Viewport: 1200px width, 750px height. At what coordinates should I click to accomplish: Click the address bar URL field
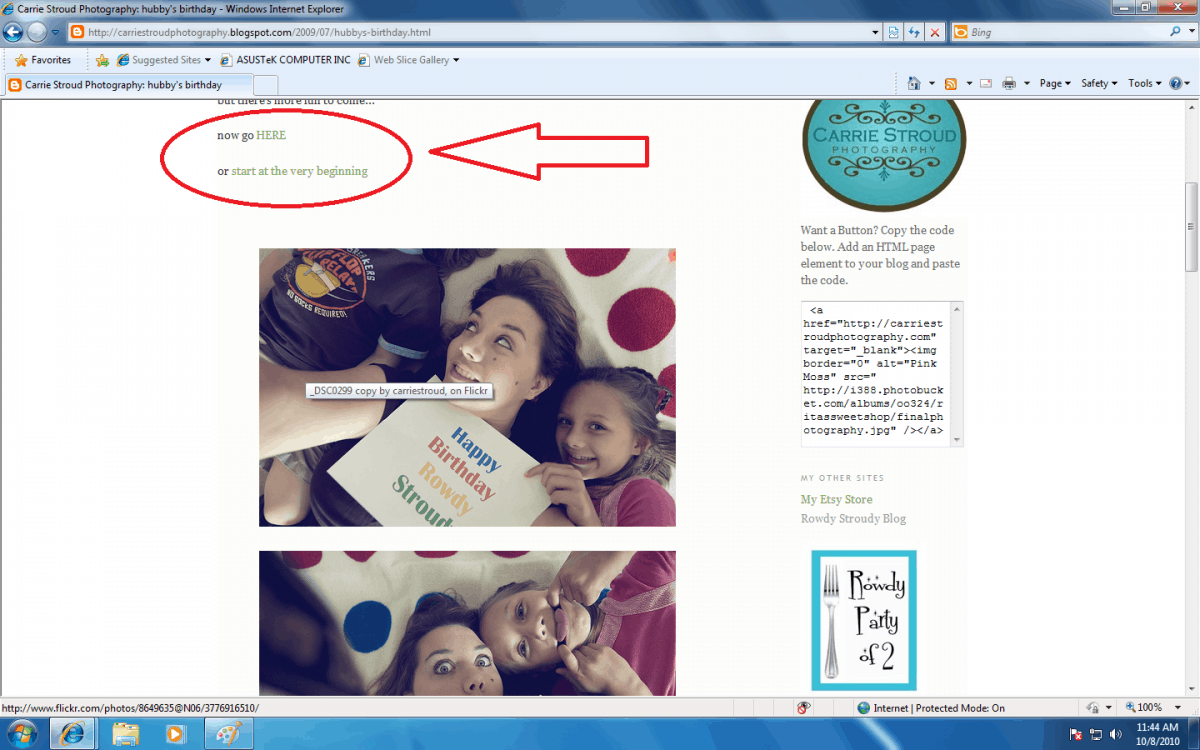click(475, 32)
